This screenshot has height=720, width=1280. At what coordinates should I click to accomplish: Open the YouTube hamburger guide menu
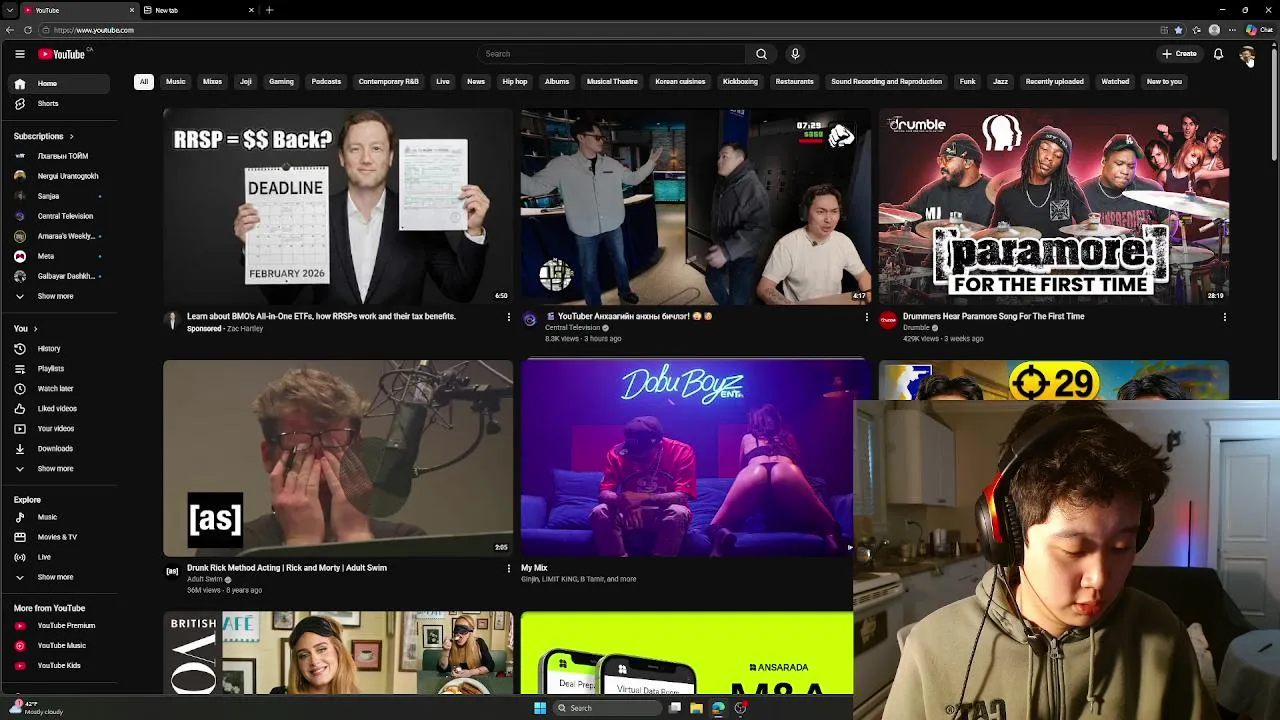(x=19, y=54)
